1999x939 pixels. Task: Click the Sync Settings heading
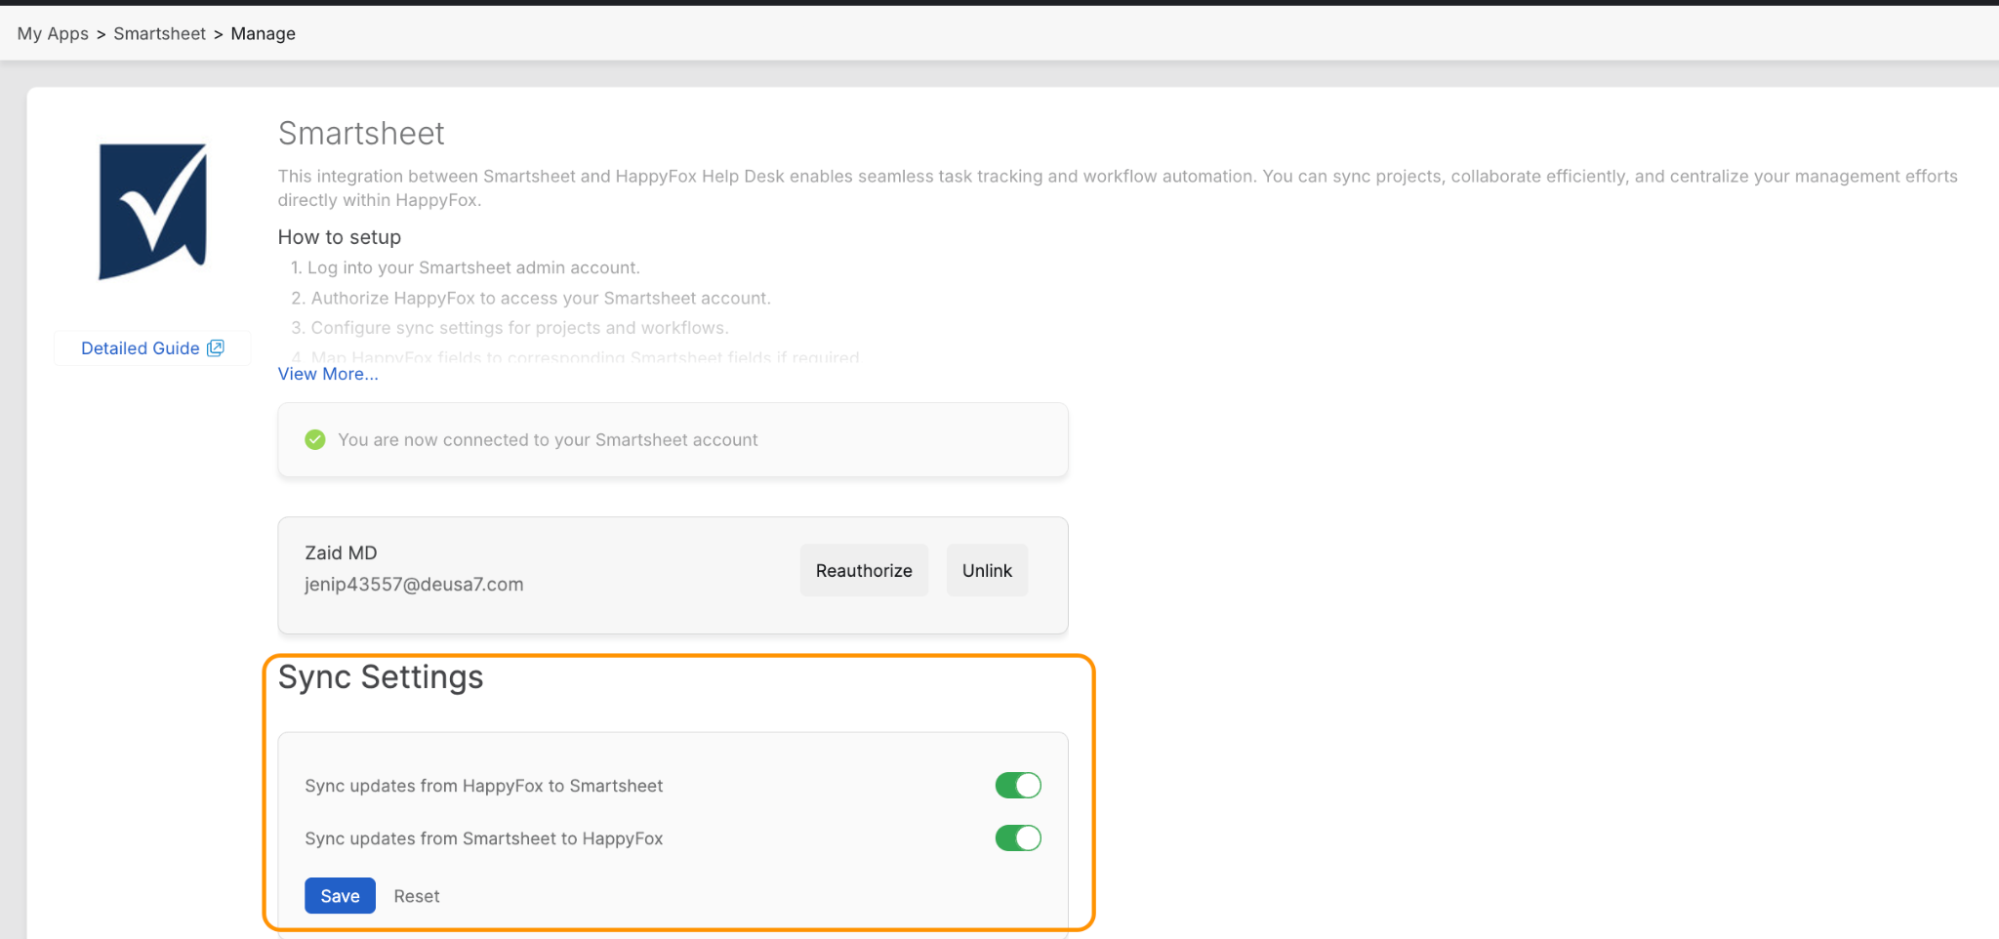[x=381, y=677]
